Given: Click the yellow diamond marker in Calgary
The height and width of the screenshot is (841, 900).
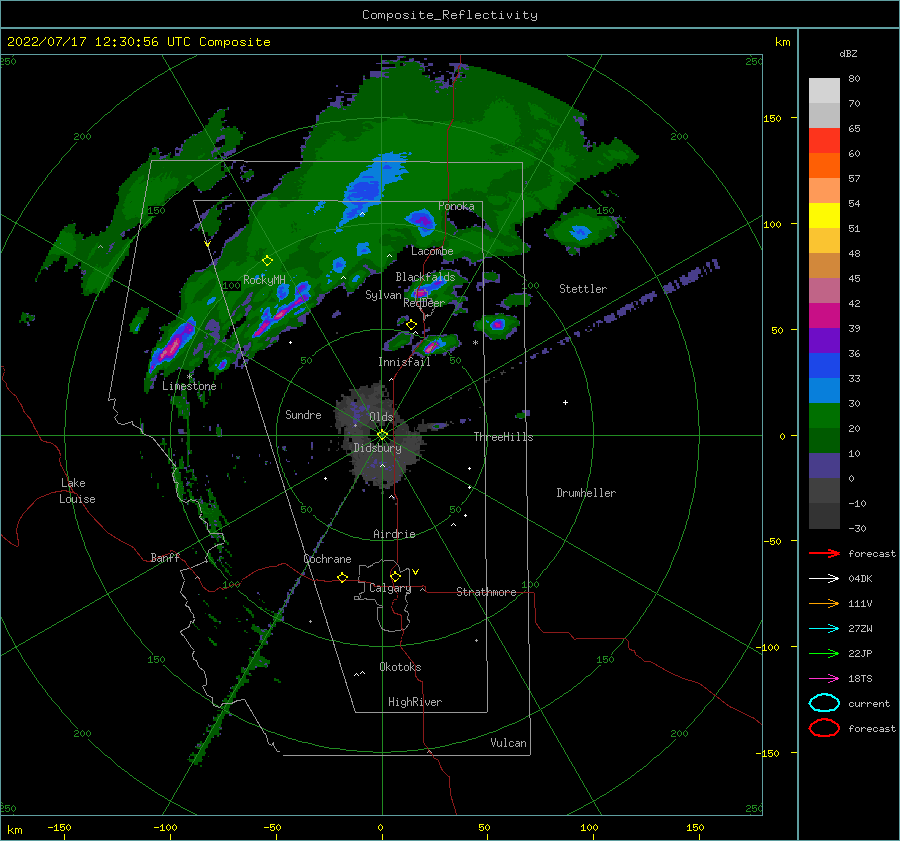Looking at the screenshot, I should (395, 576).
